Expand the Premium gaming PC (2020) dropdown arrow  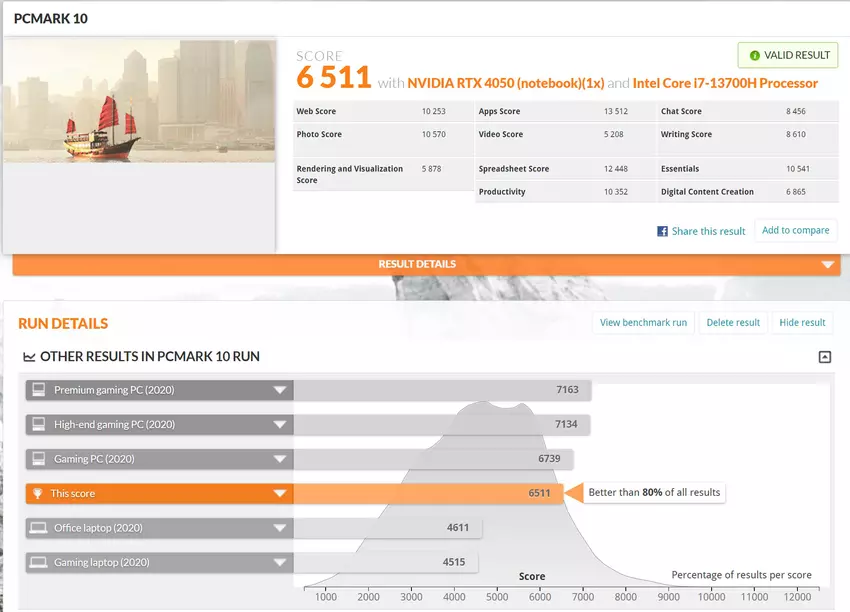280,390
